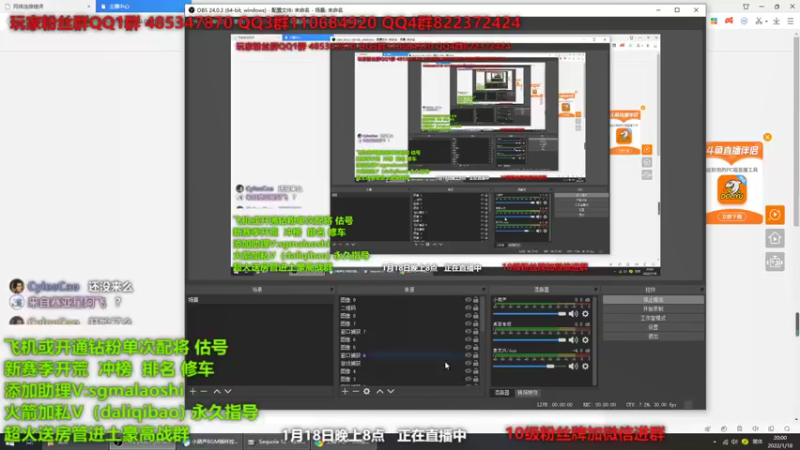Open the browser downloads icon
Image resolution: width=800 pixels, height=450 pixels.
pos(777,21)
